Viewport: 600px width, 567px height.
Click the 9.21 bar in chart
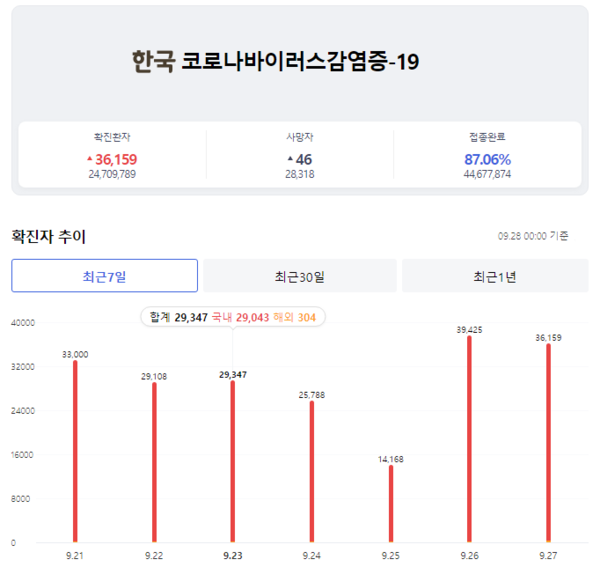click(x=75, y=451)
